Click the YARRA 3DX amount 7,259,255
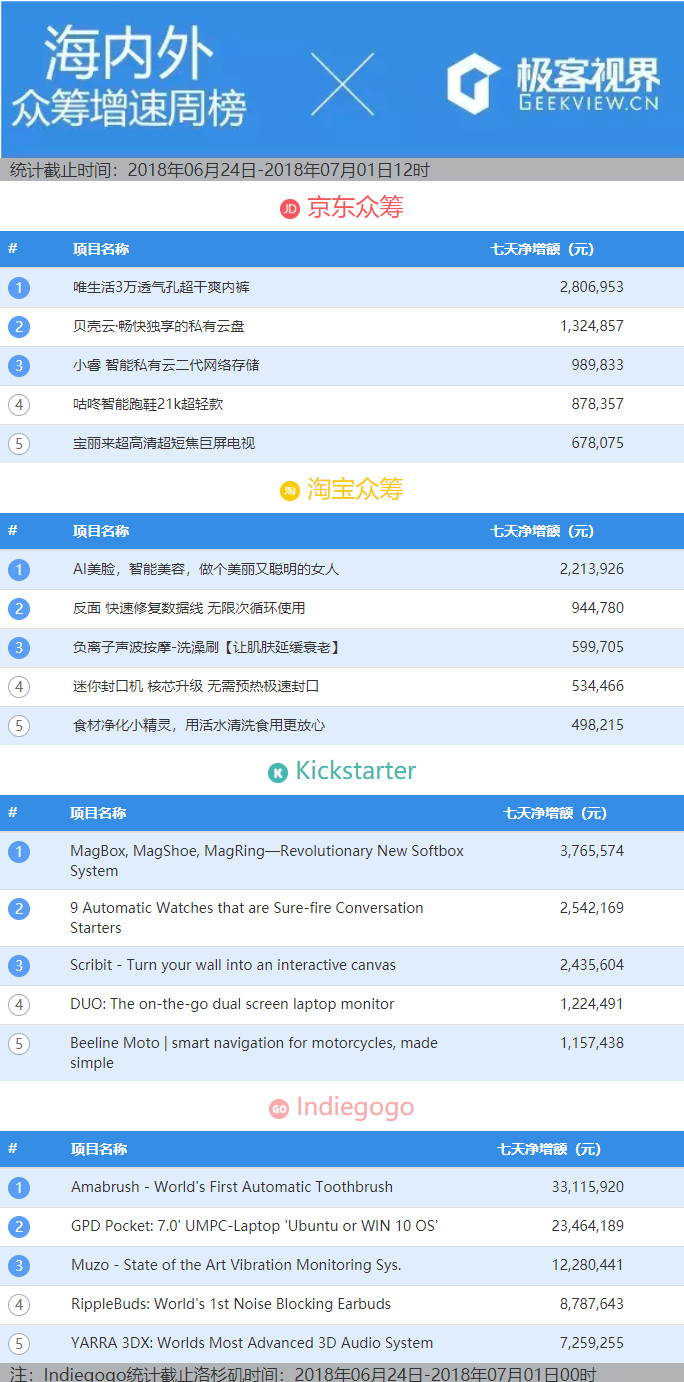Image resolution: width=684 pixels, height=1382 pixels. [587, 1342]
